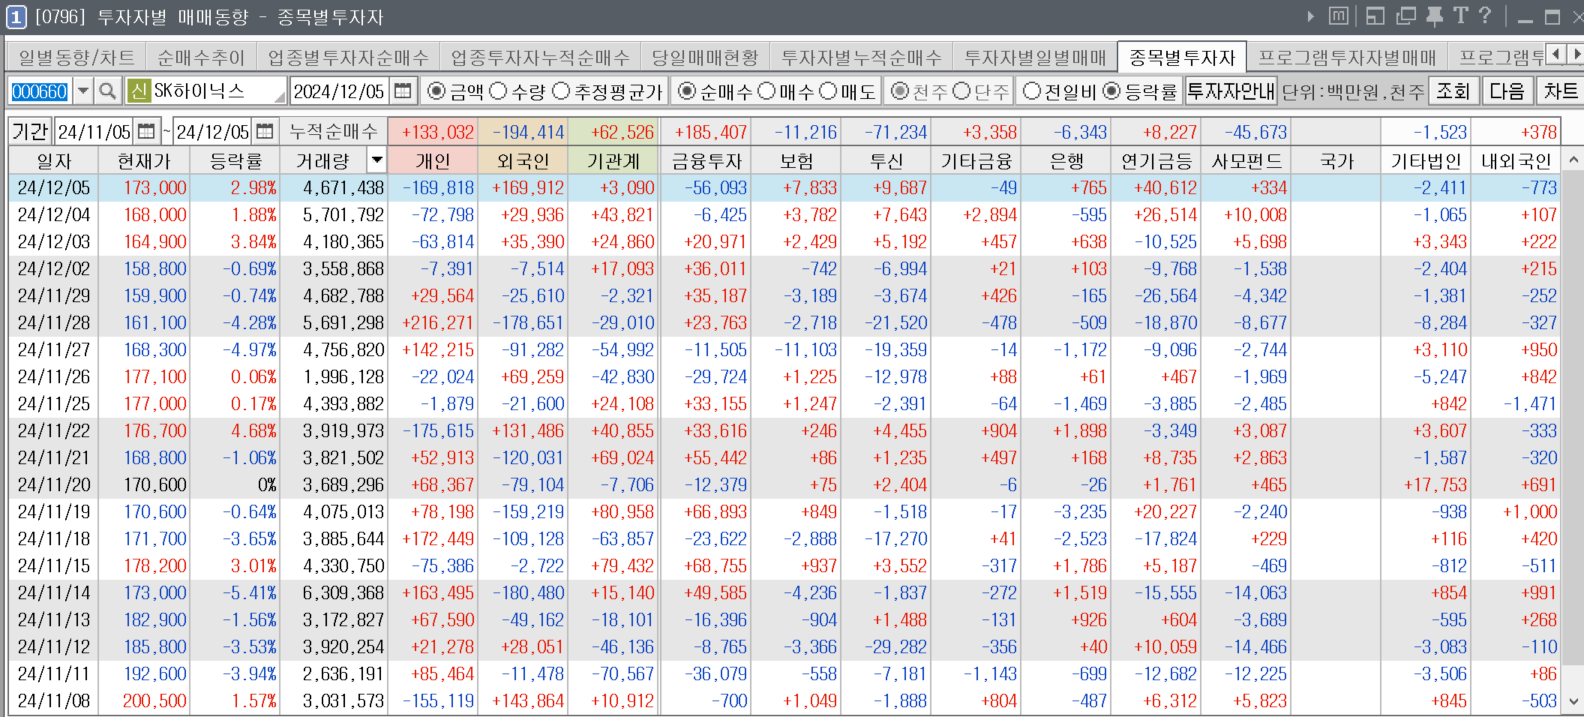Open the dropdown arrow next to 거래량 header
This screenshot has width=1584, height=717.
click(376, 160)
